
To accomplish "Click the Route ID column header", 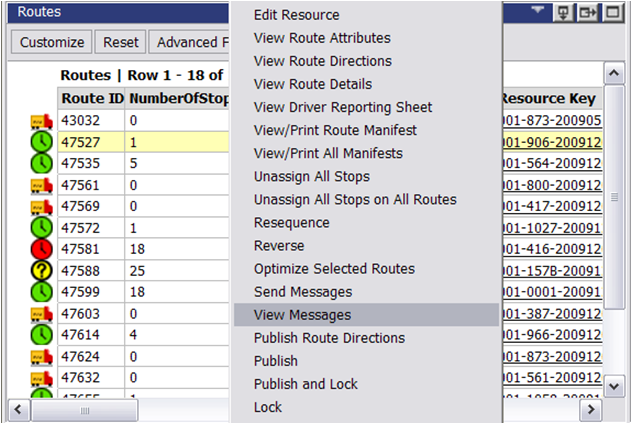I will click(92, 99).
